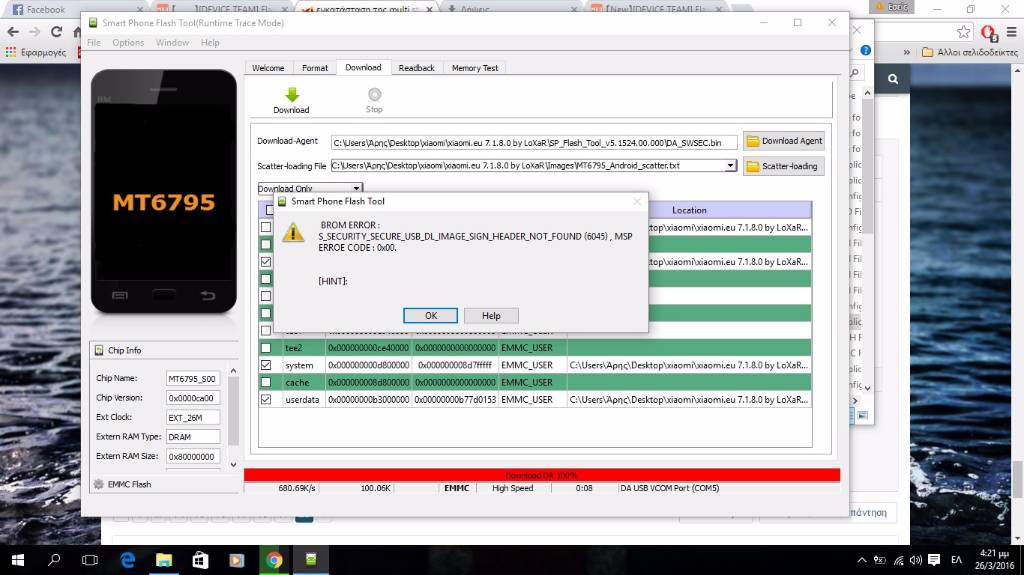Uncheck the system partition checkbox

coord(266,365)
